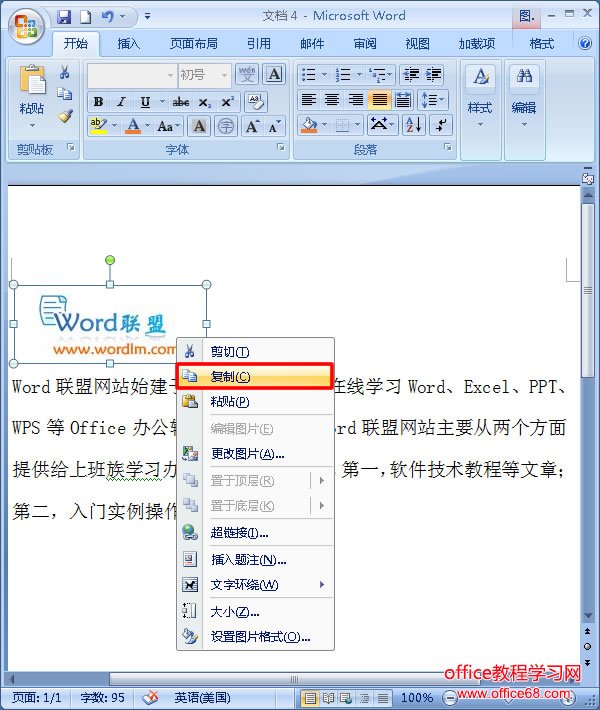Toggle Italic formatting
Screen dimensions: 600x710
(122, 102)
